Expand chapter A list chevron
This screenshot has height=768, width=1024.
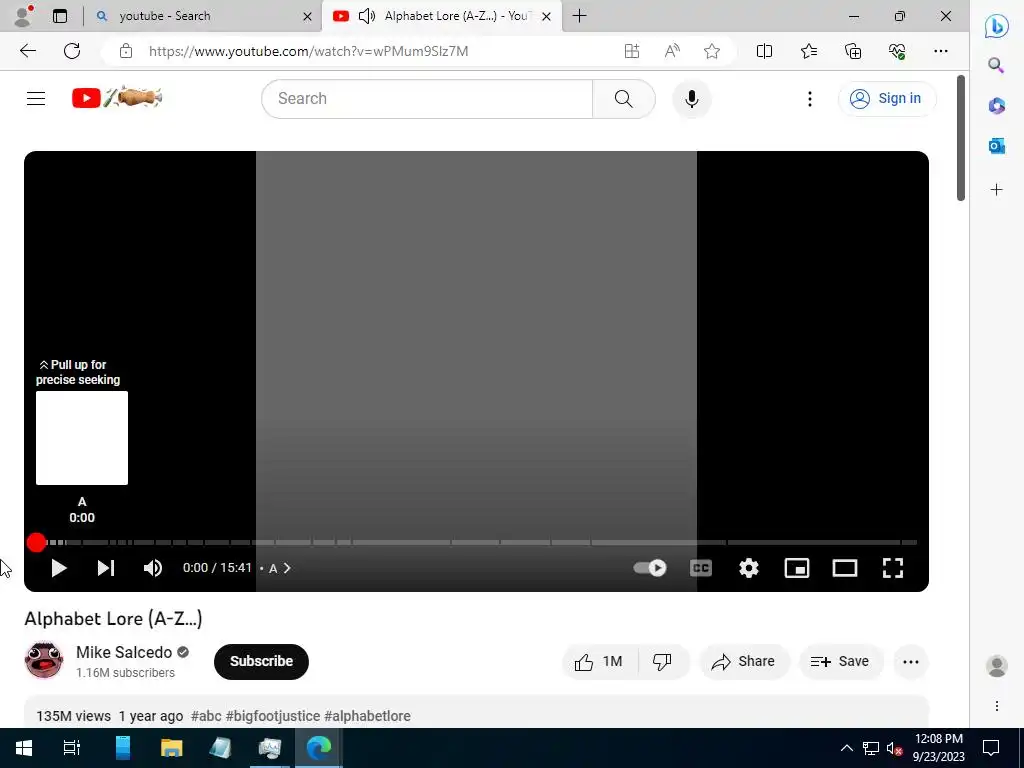coord(287,568)
